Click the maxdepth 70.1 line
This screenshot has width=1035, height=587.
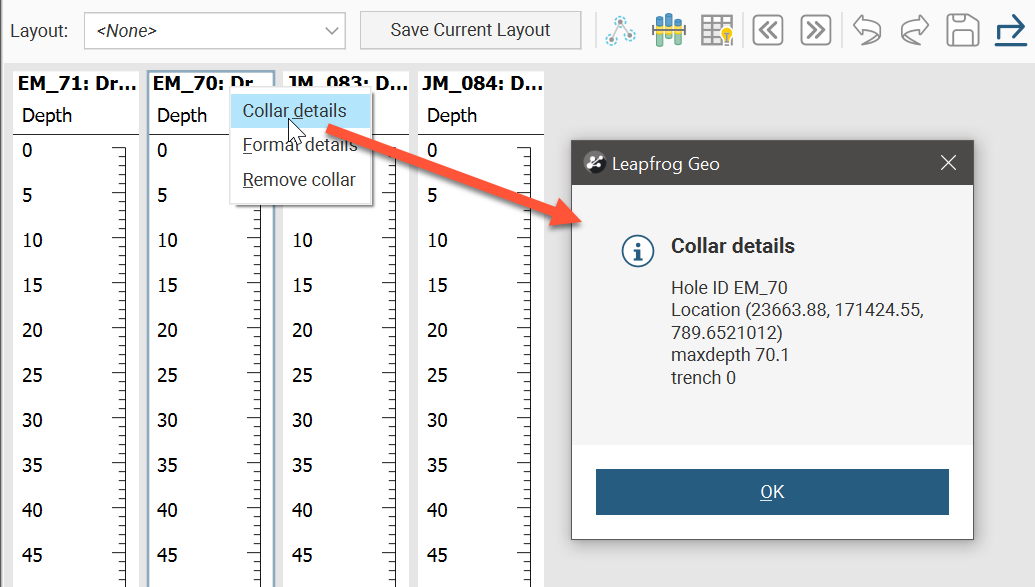click(x=730, y=355)
